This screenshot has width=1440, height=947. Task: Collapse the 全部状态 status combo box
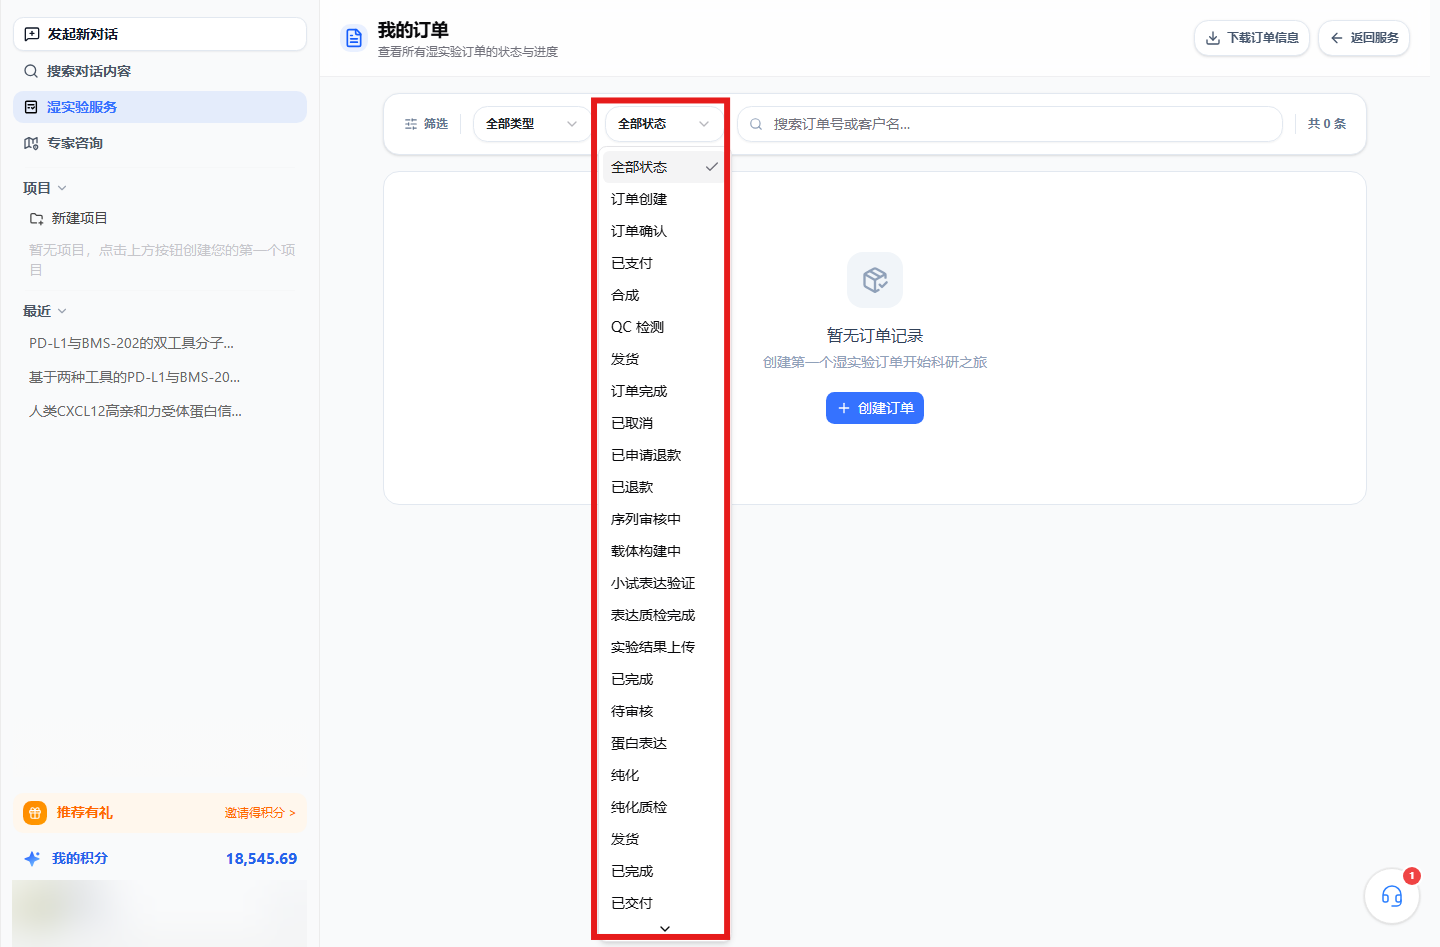pos(664,124)
